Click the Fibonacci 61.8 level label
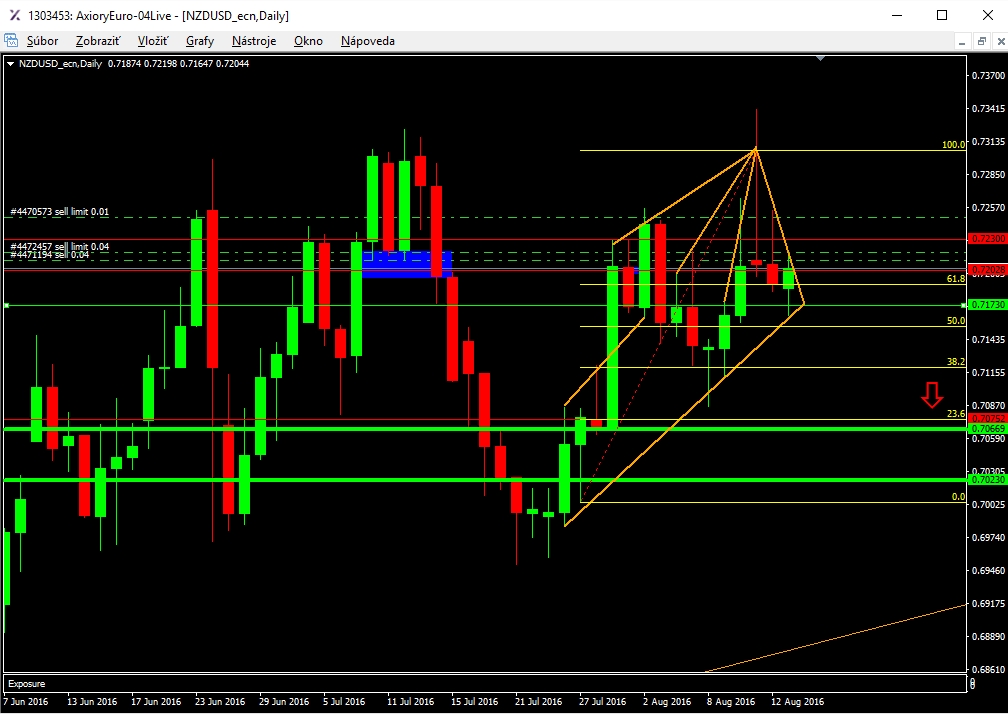Image resolution: width=1008 pixels, height=715 pixels. point(956,278)
